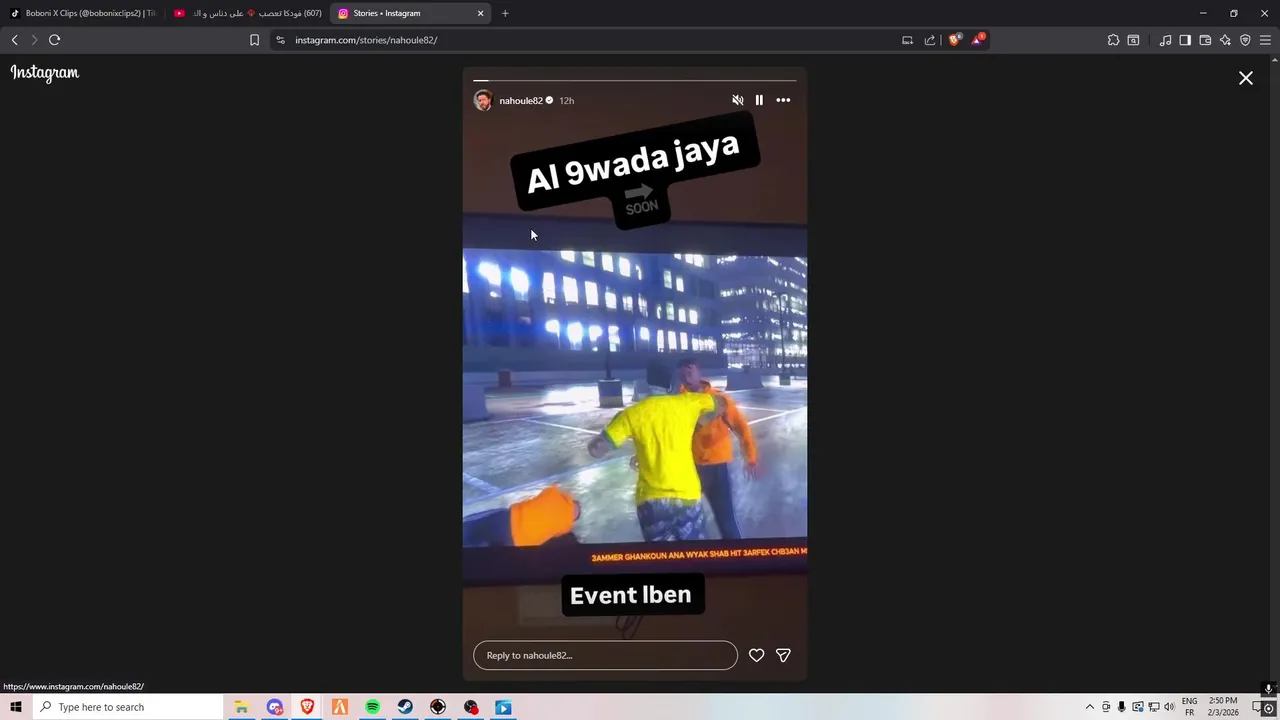Image resolution: width=1280 pixels, height=720 pixels.
Task: Open Brave browser from taskbar
Action: point(307,707)
